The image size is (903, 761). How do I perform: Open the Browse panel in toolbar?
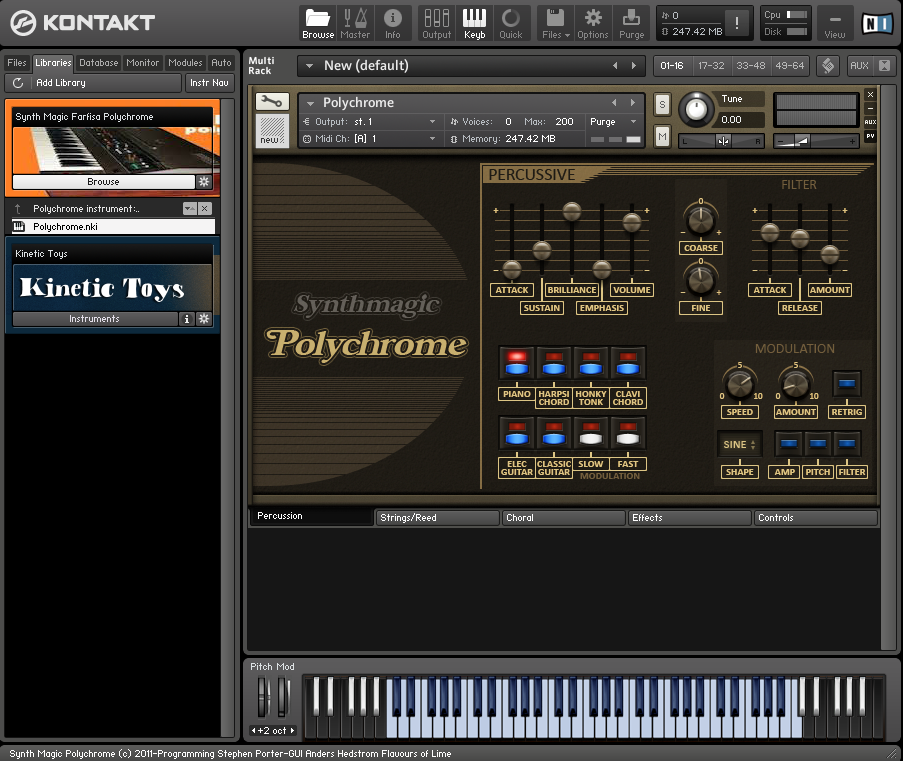coord(318,24)
